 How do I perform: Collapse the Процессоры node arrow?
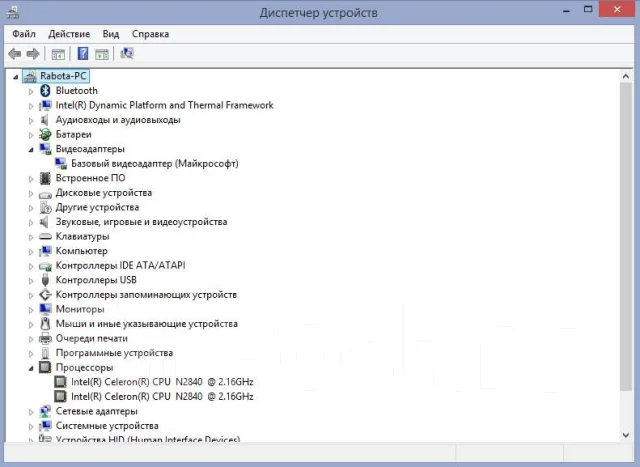(31, 368)
